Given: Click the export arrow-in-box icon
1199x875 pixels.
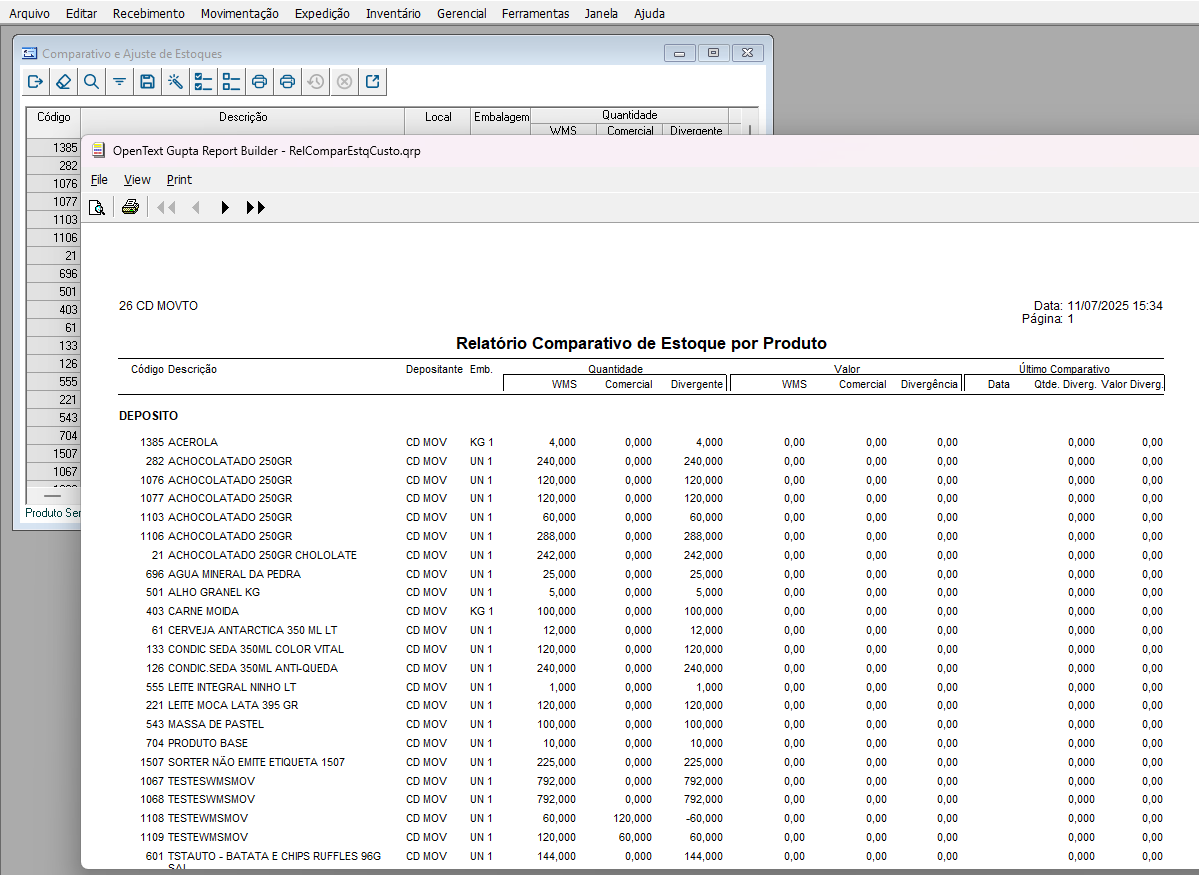Looking at the screenshot, I should [372, 82].
